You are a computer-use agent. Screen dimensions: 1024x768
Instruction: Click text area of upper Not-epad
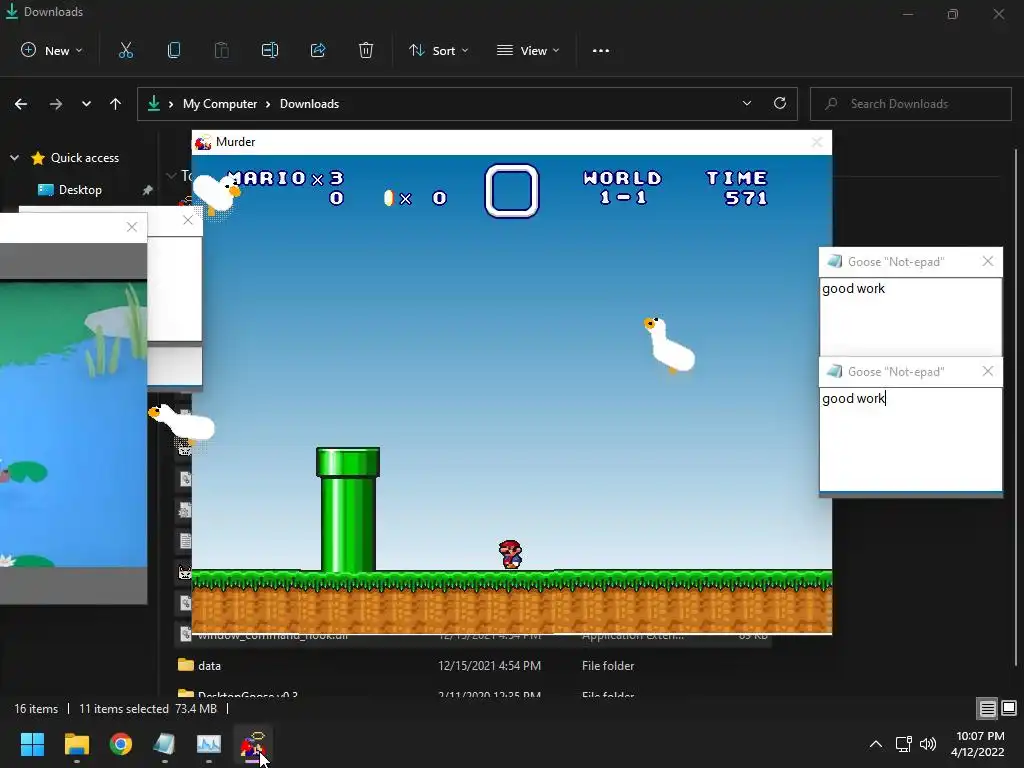pos(910,317)
